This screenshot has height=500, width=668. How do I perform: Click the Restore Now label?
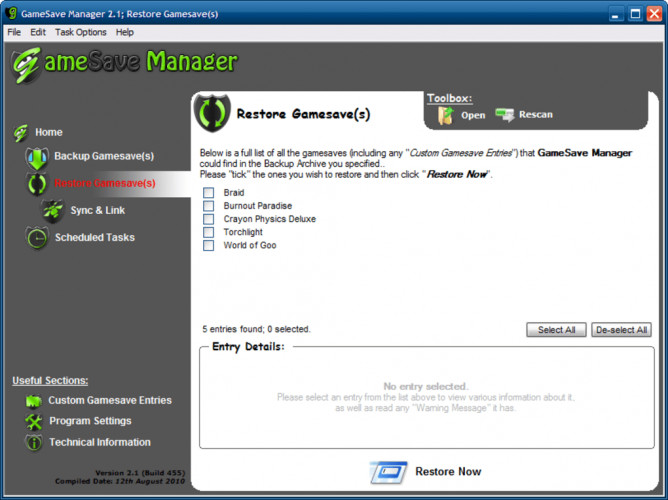point(448,471)
